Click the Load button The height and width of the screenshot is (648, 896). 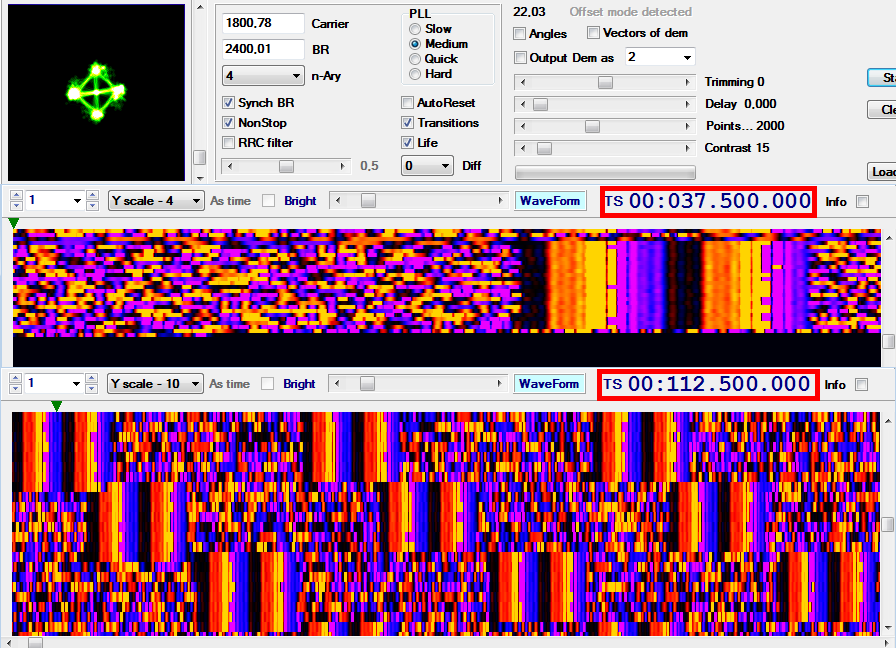click(881, 171)
